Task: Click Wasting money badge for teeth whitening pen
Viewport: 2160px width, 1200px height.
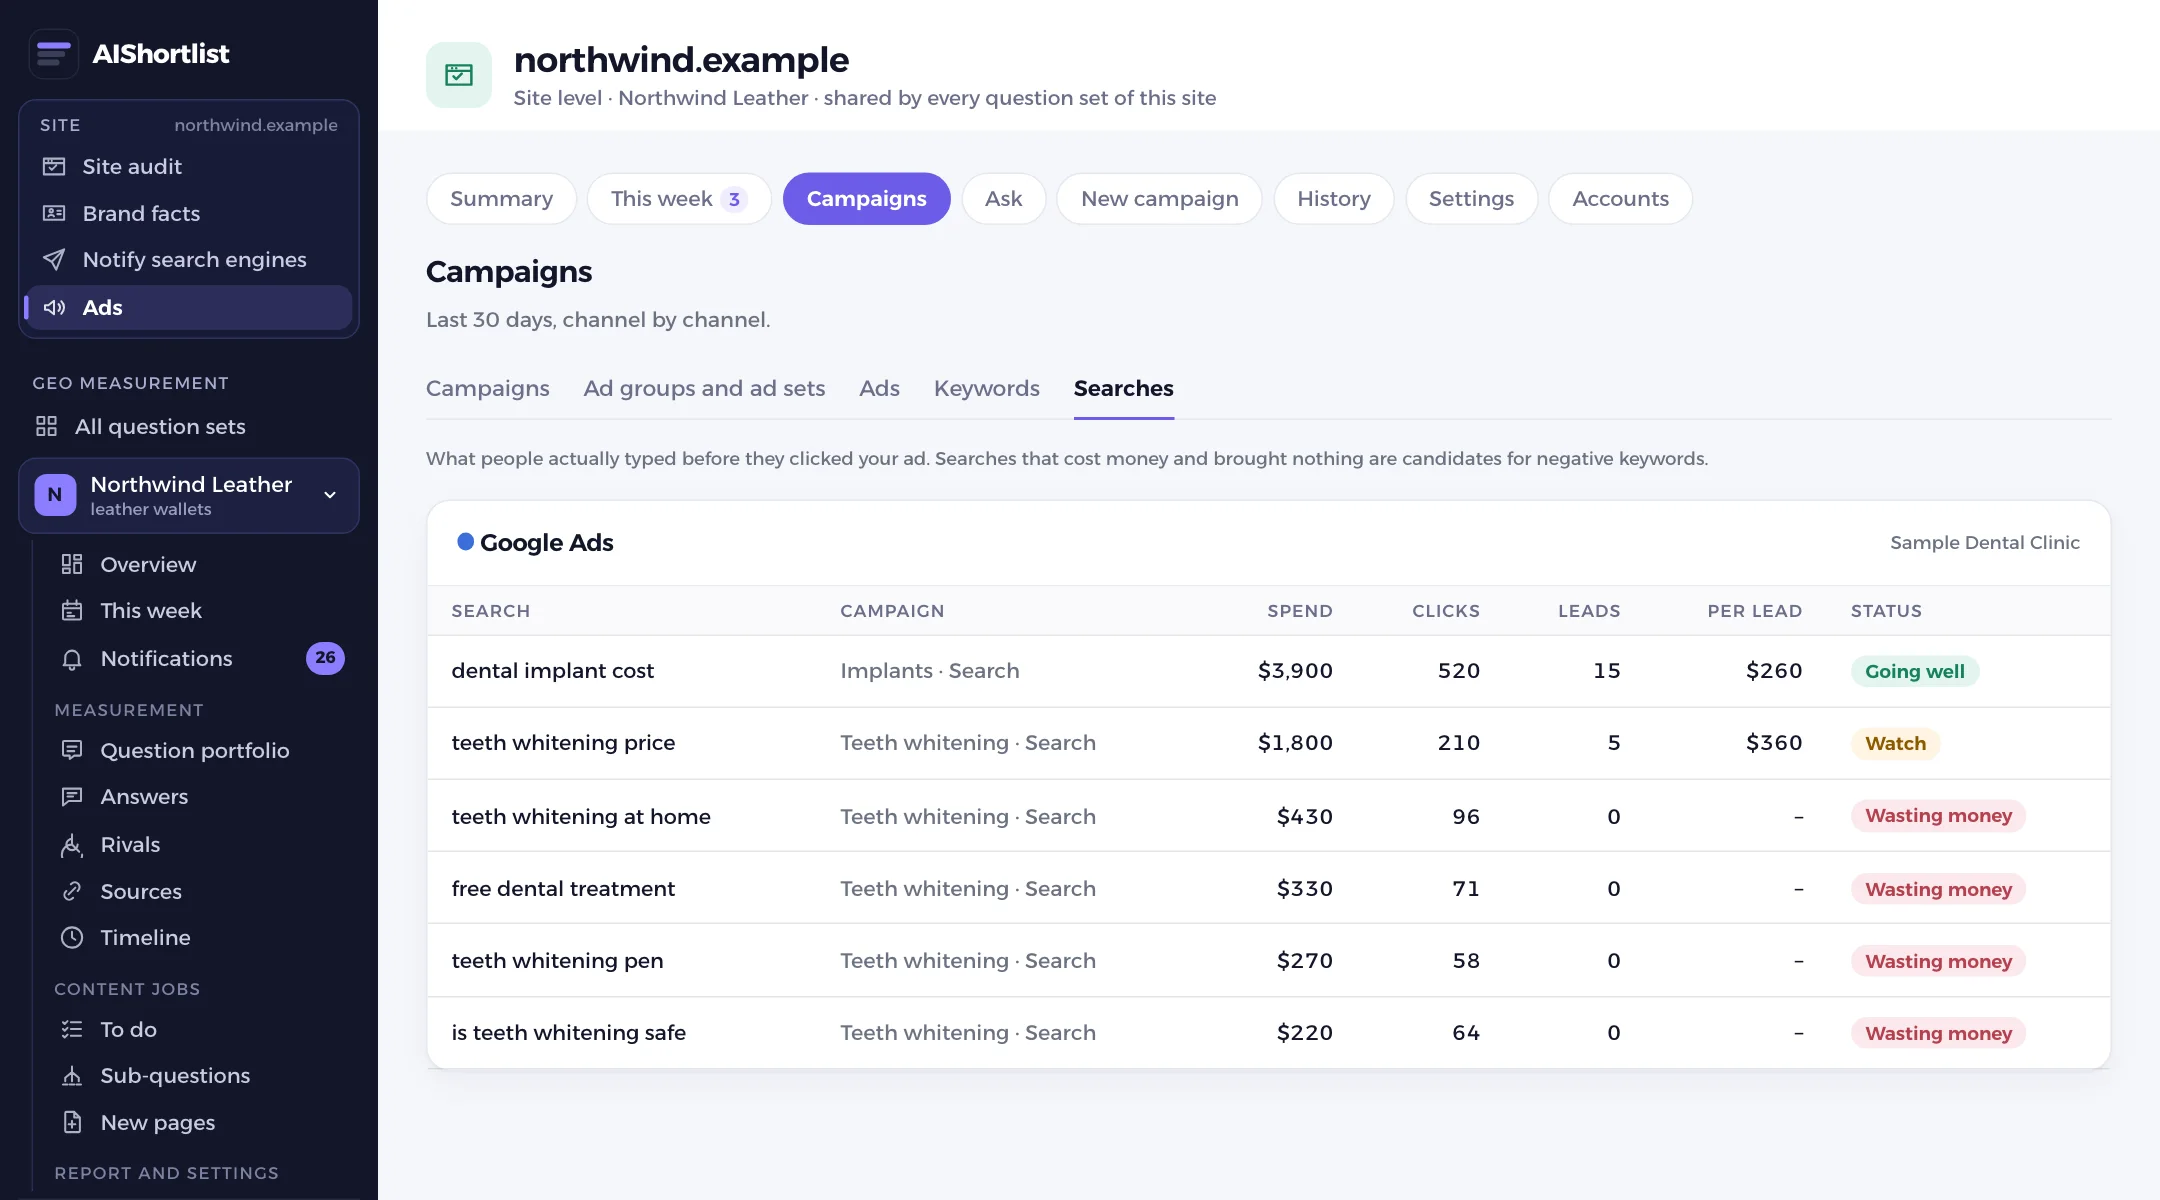Action: tap(1939, 962)
